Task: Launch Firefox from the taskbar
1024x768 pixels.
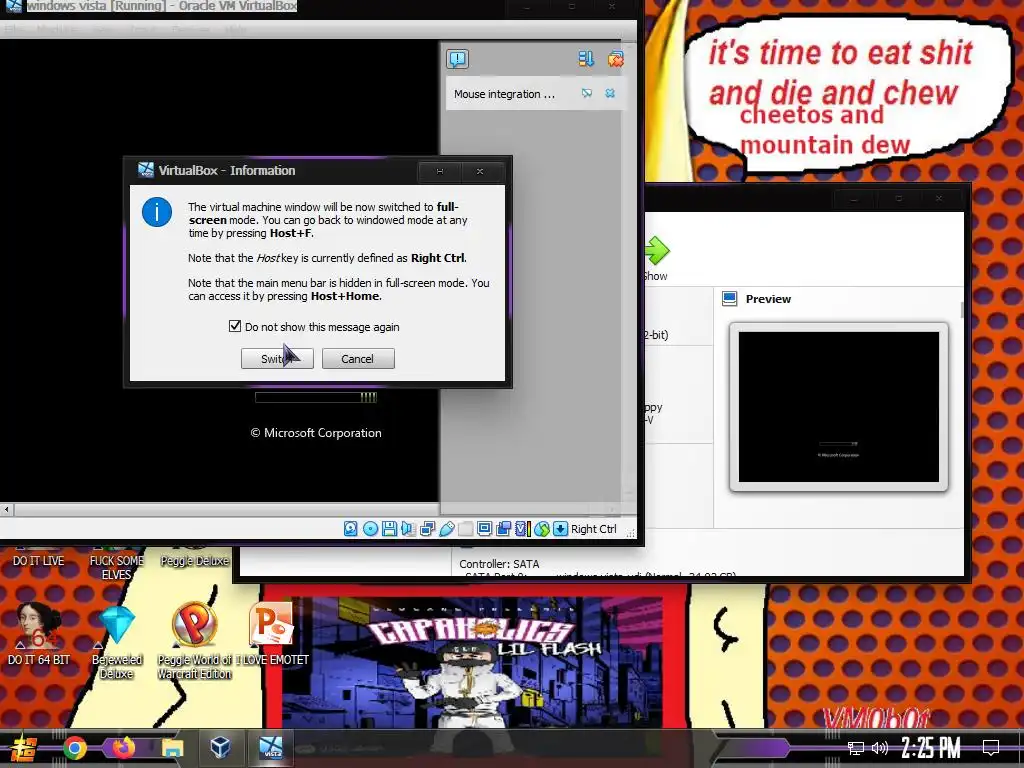Action: coord(123,748)
